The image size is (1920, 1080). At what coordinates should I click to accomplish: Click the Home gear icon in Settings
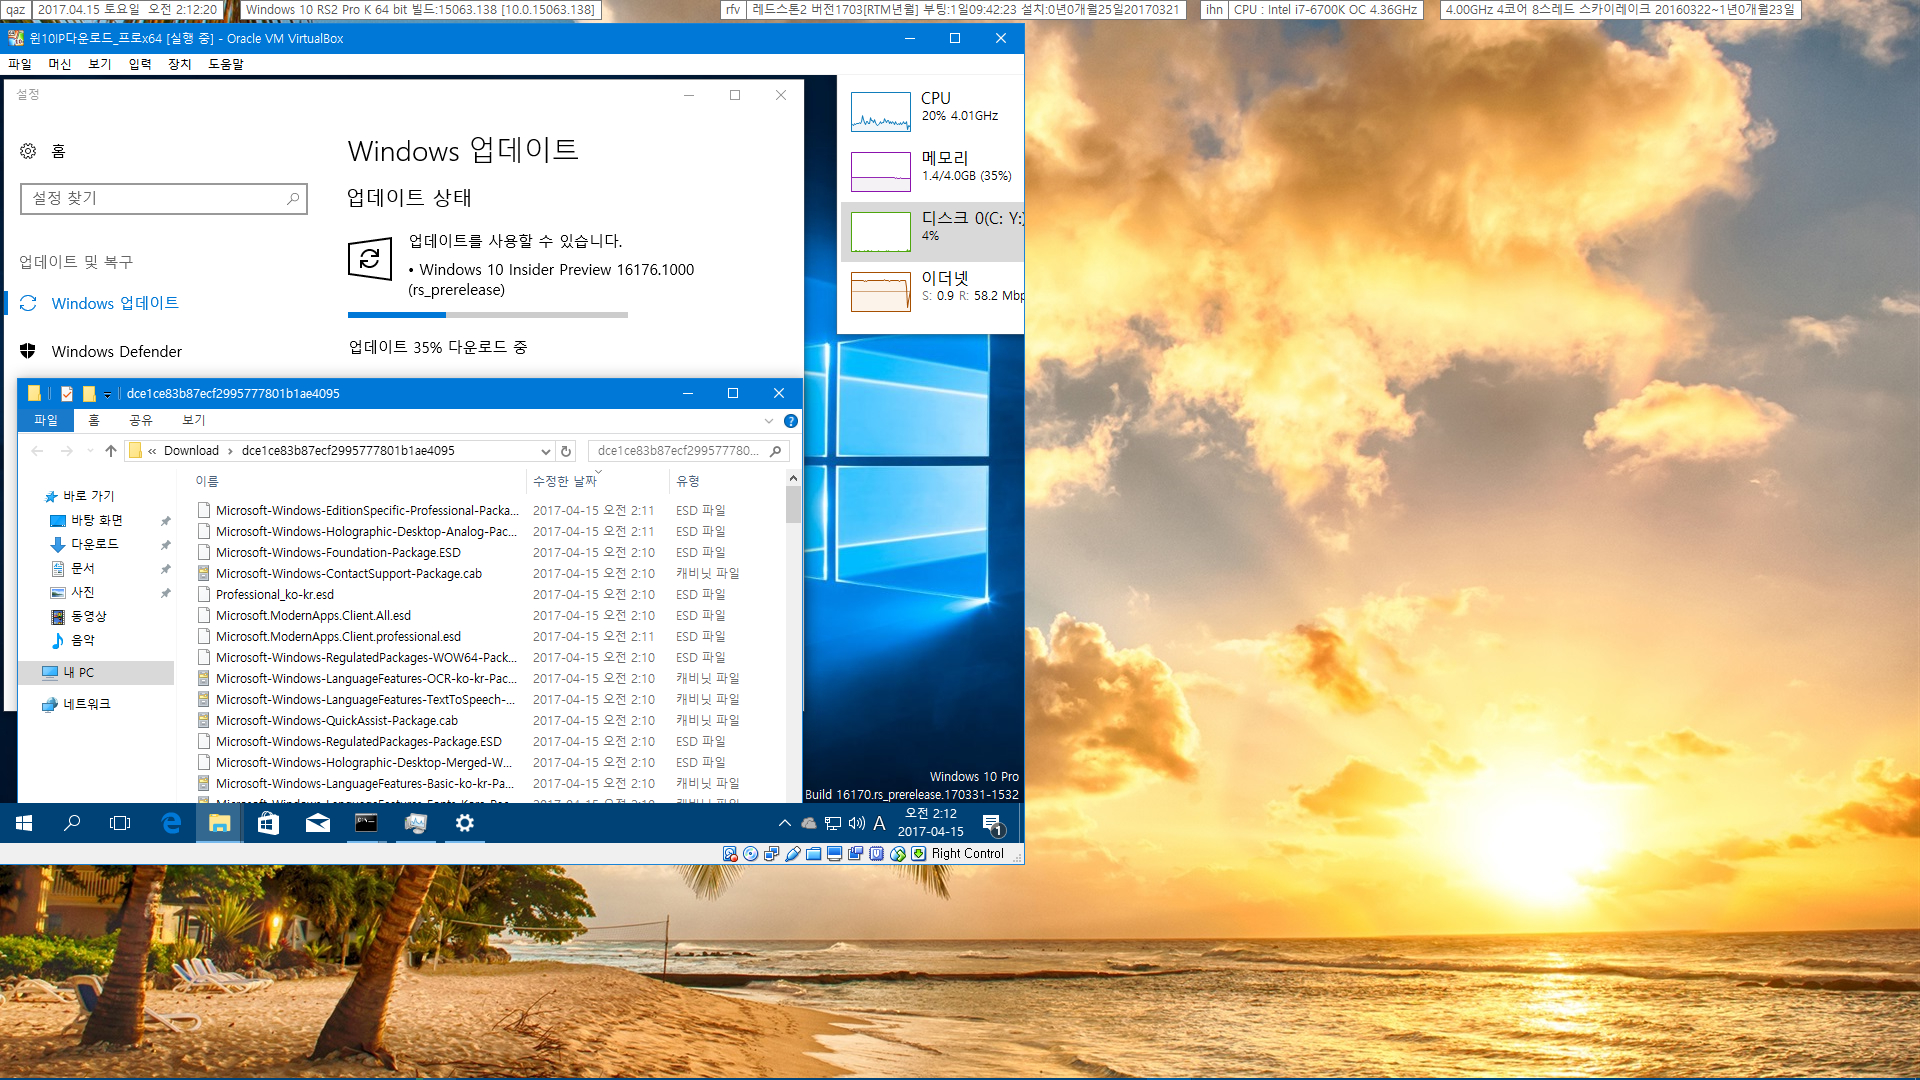point(28,151)
